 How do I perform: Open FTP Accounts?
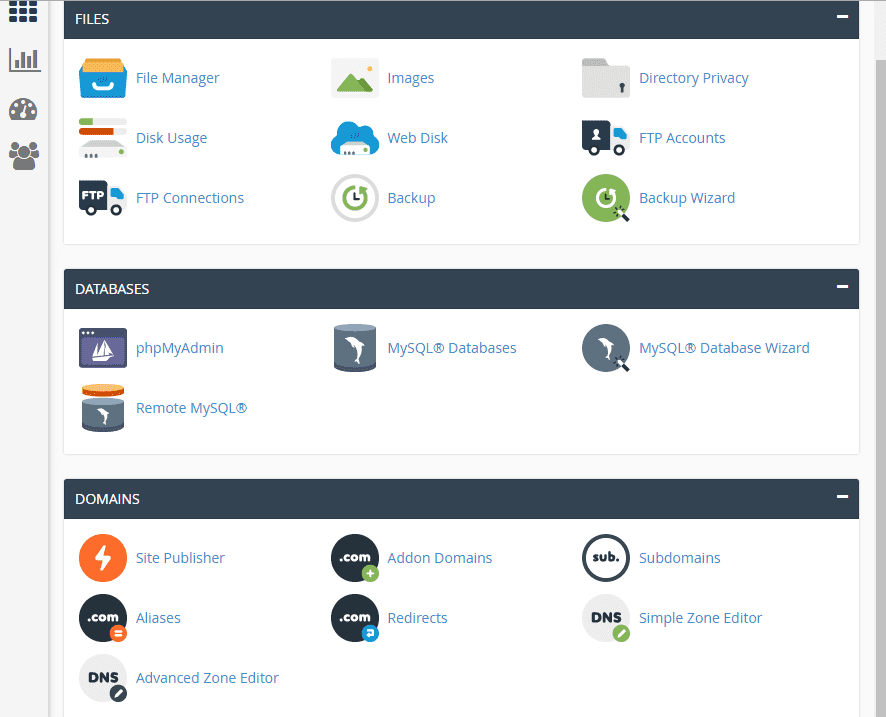tap(682, 137)
